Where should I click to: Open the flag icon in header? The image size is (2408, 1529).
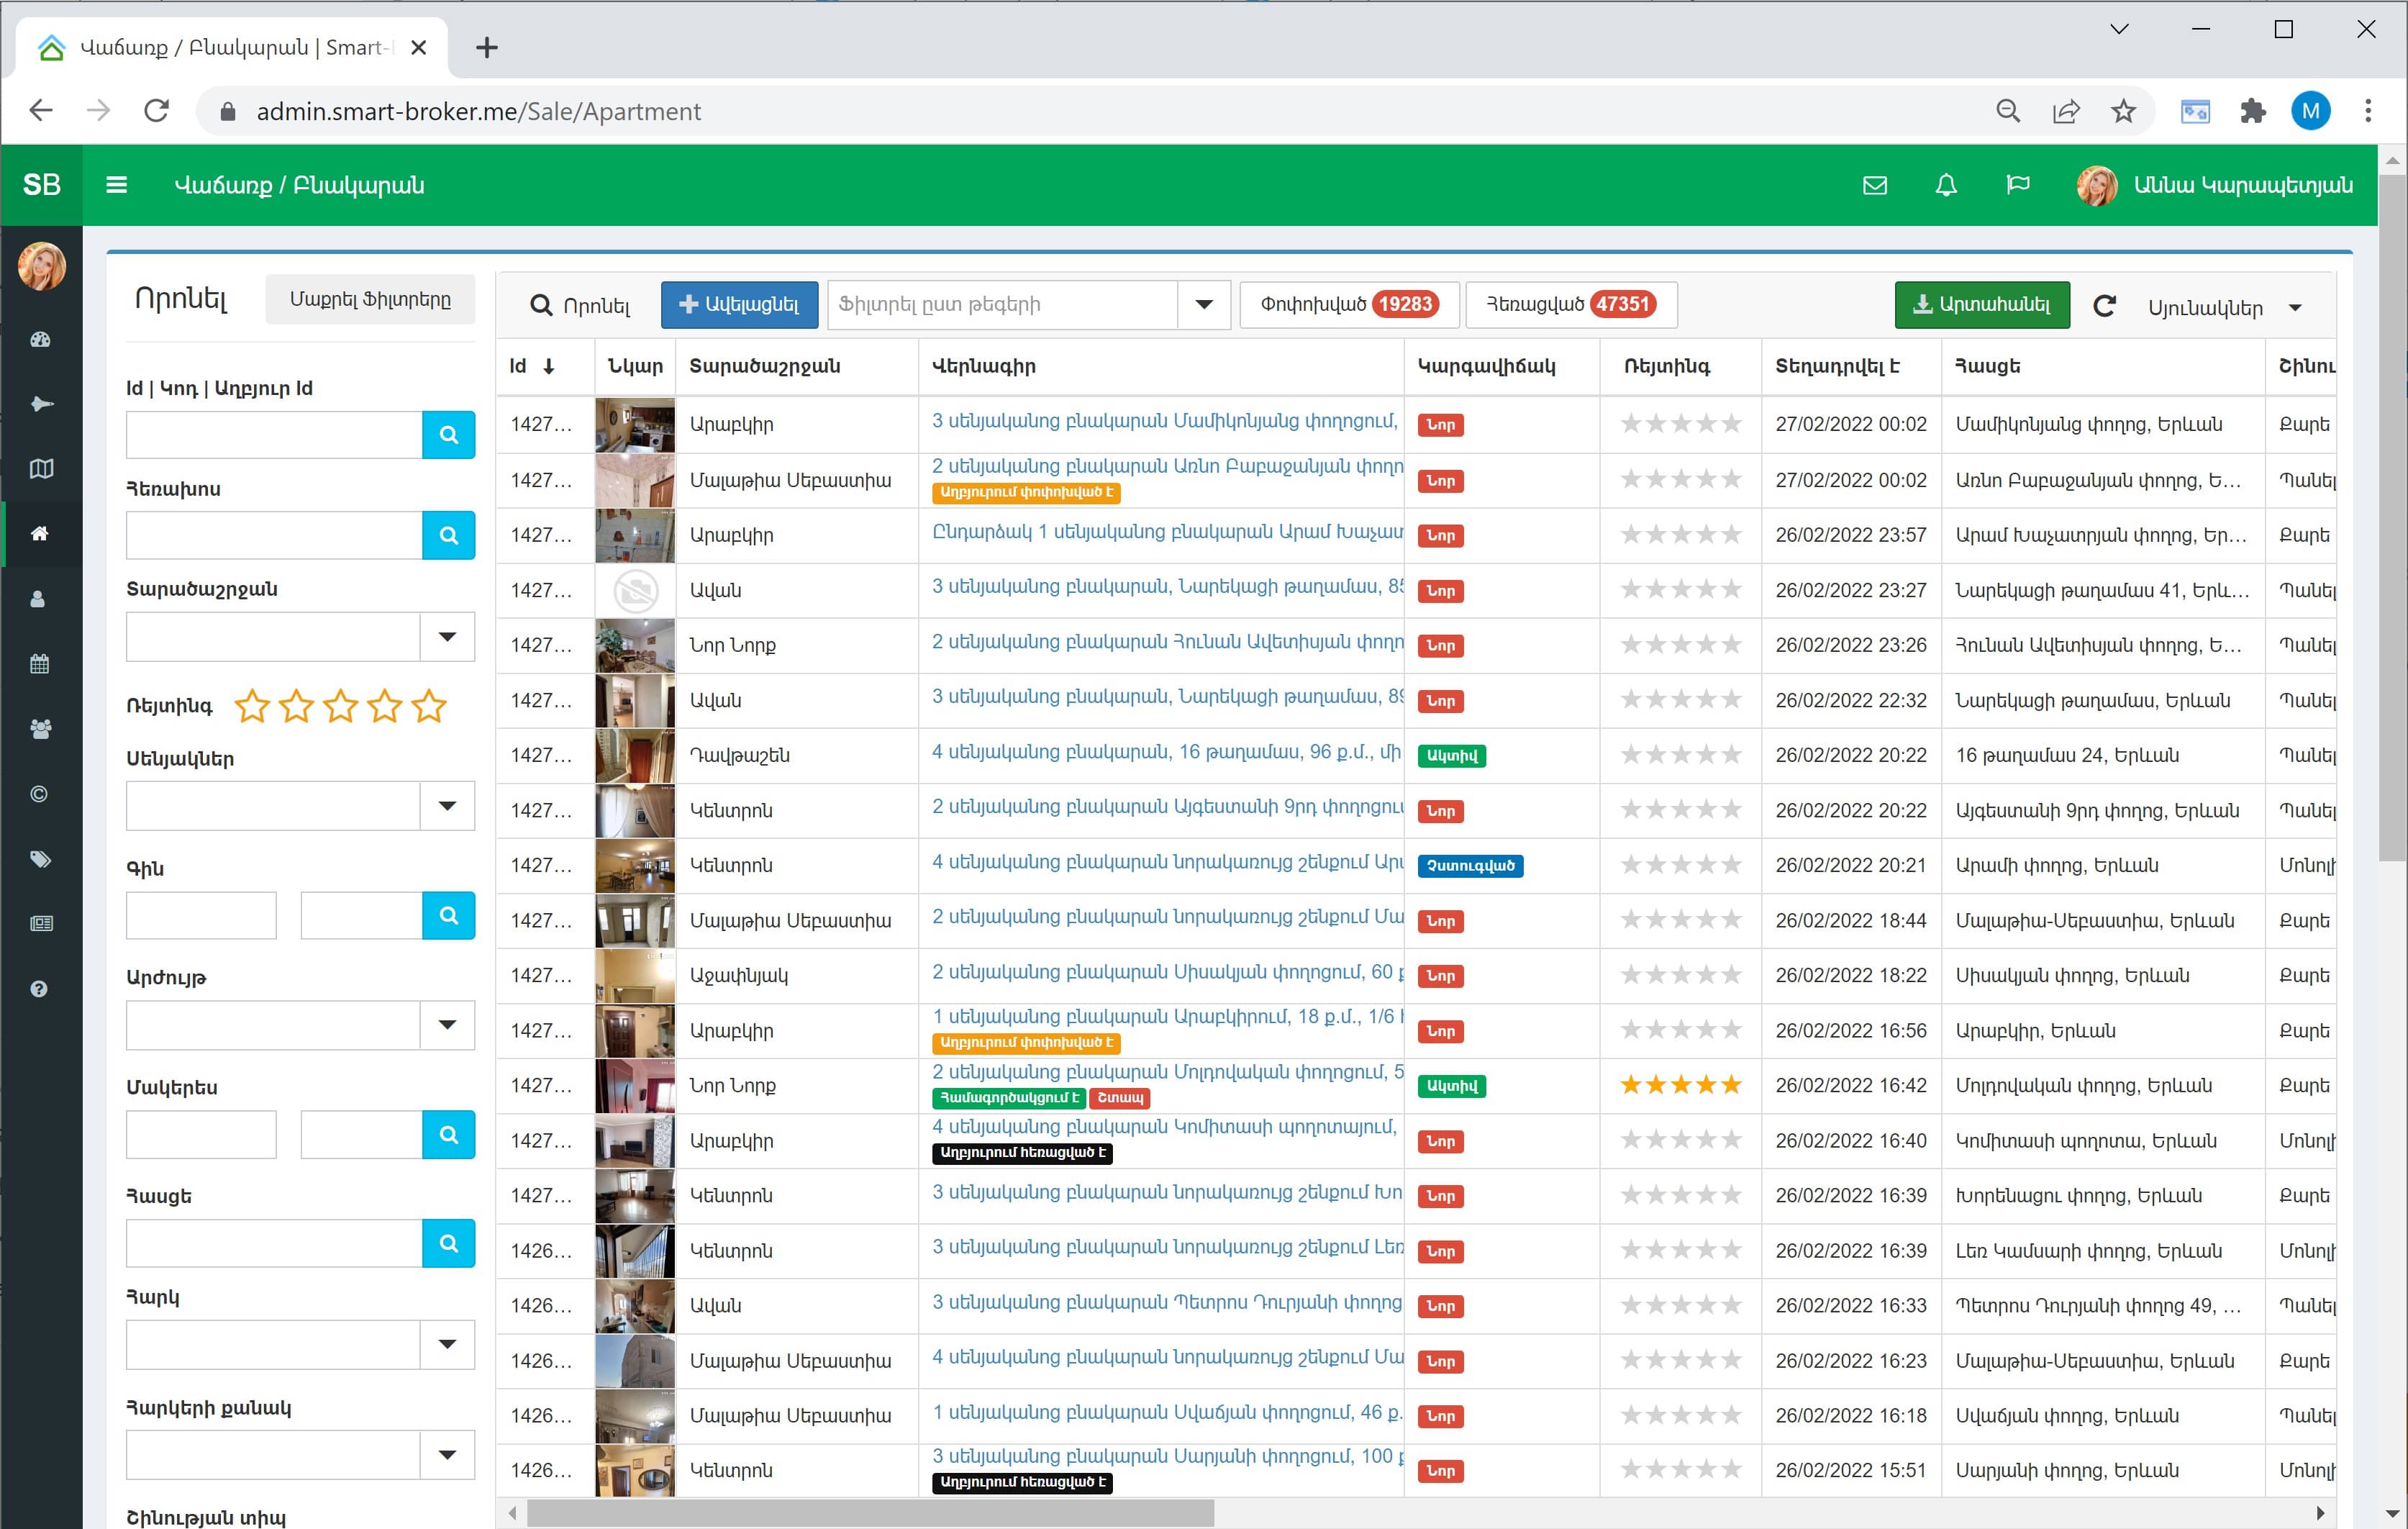[x=2018, y=185]
